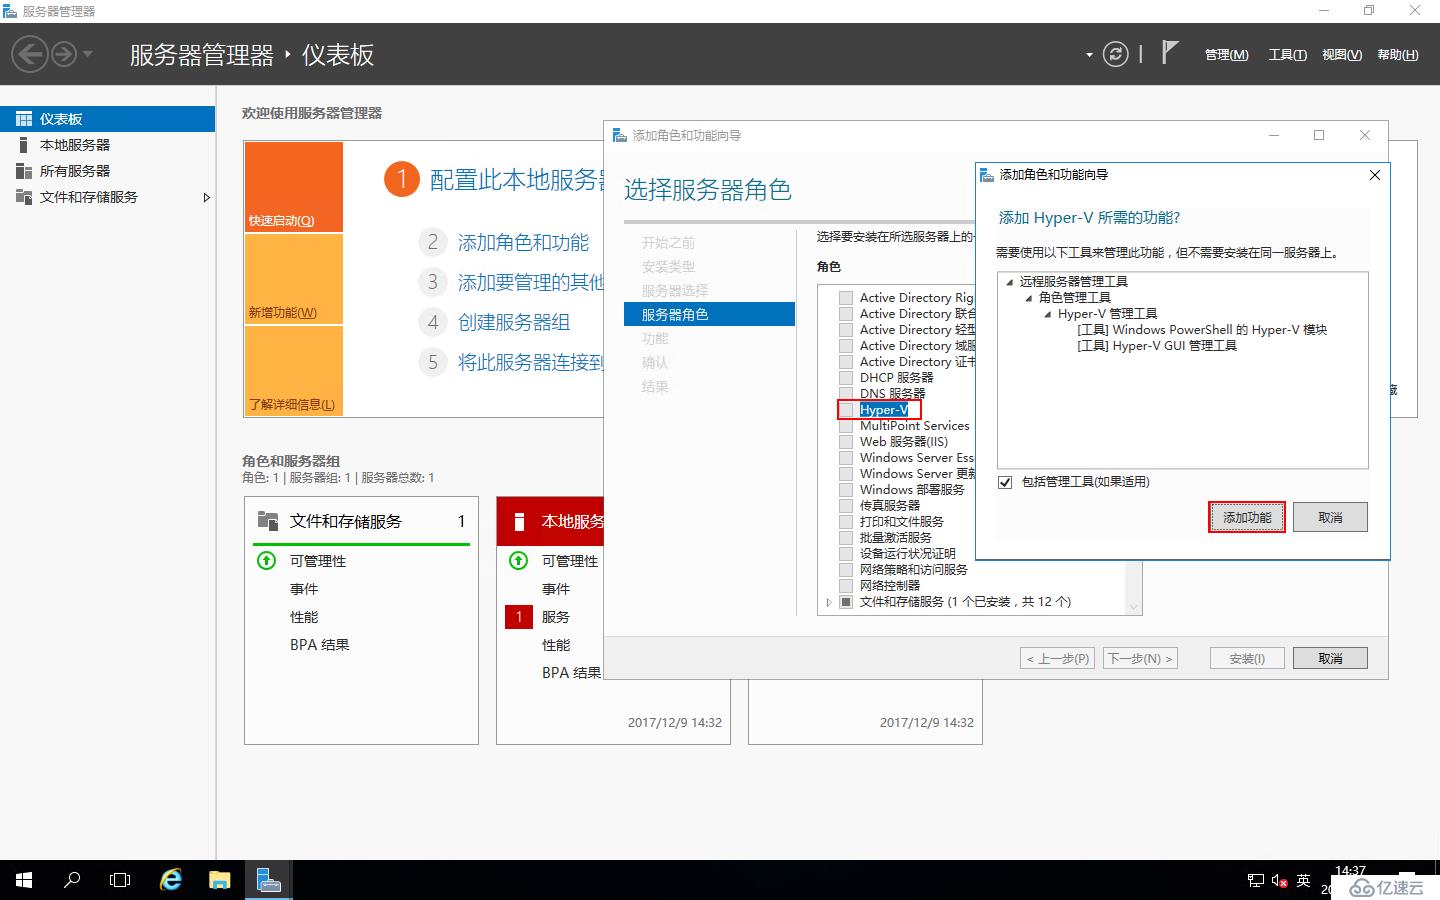
Task: Click BPA 结果 in the 文件和存储服务 tile
Action: tap(320, 645)
